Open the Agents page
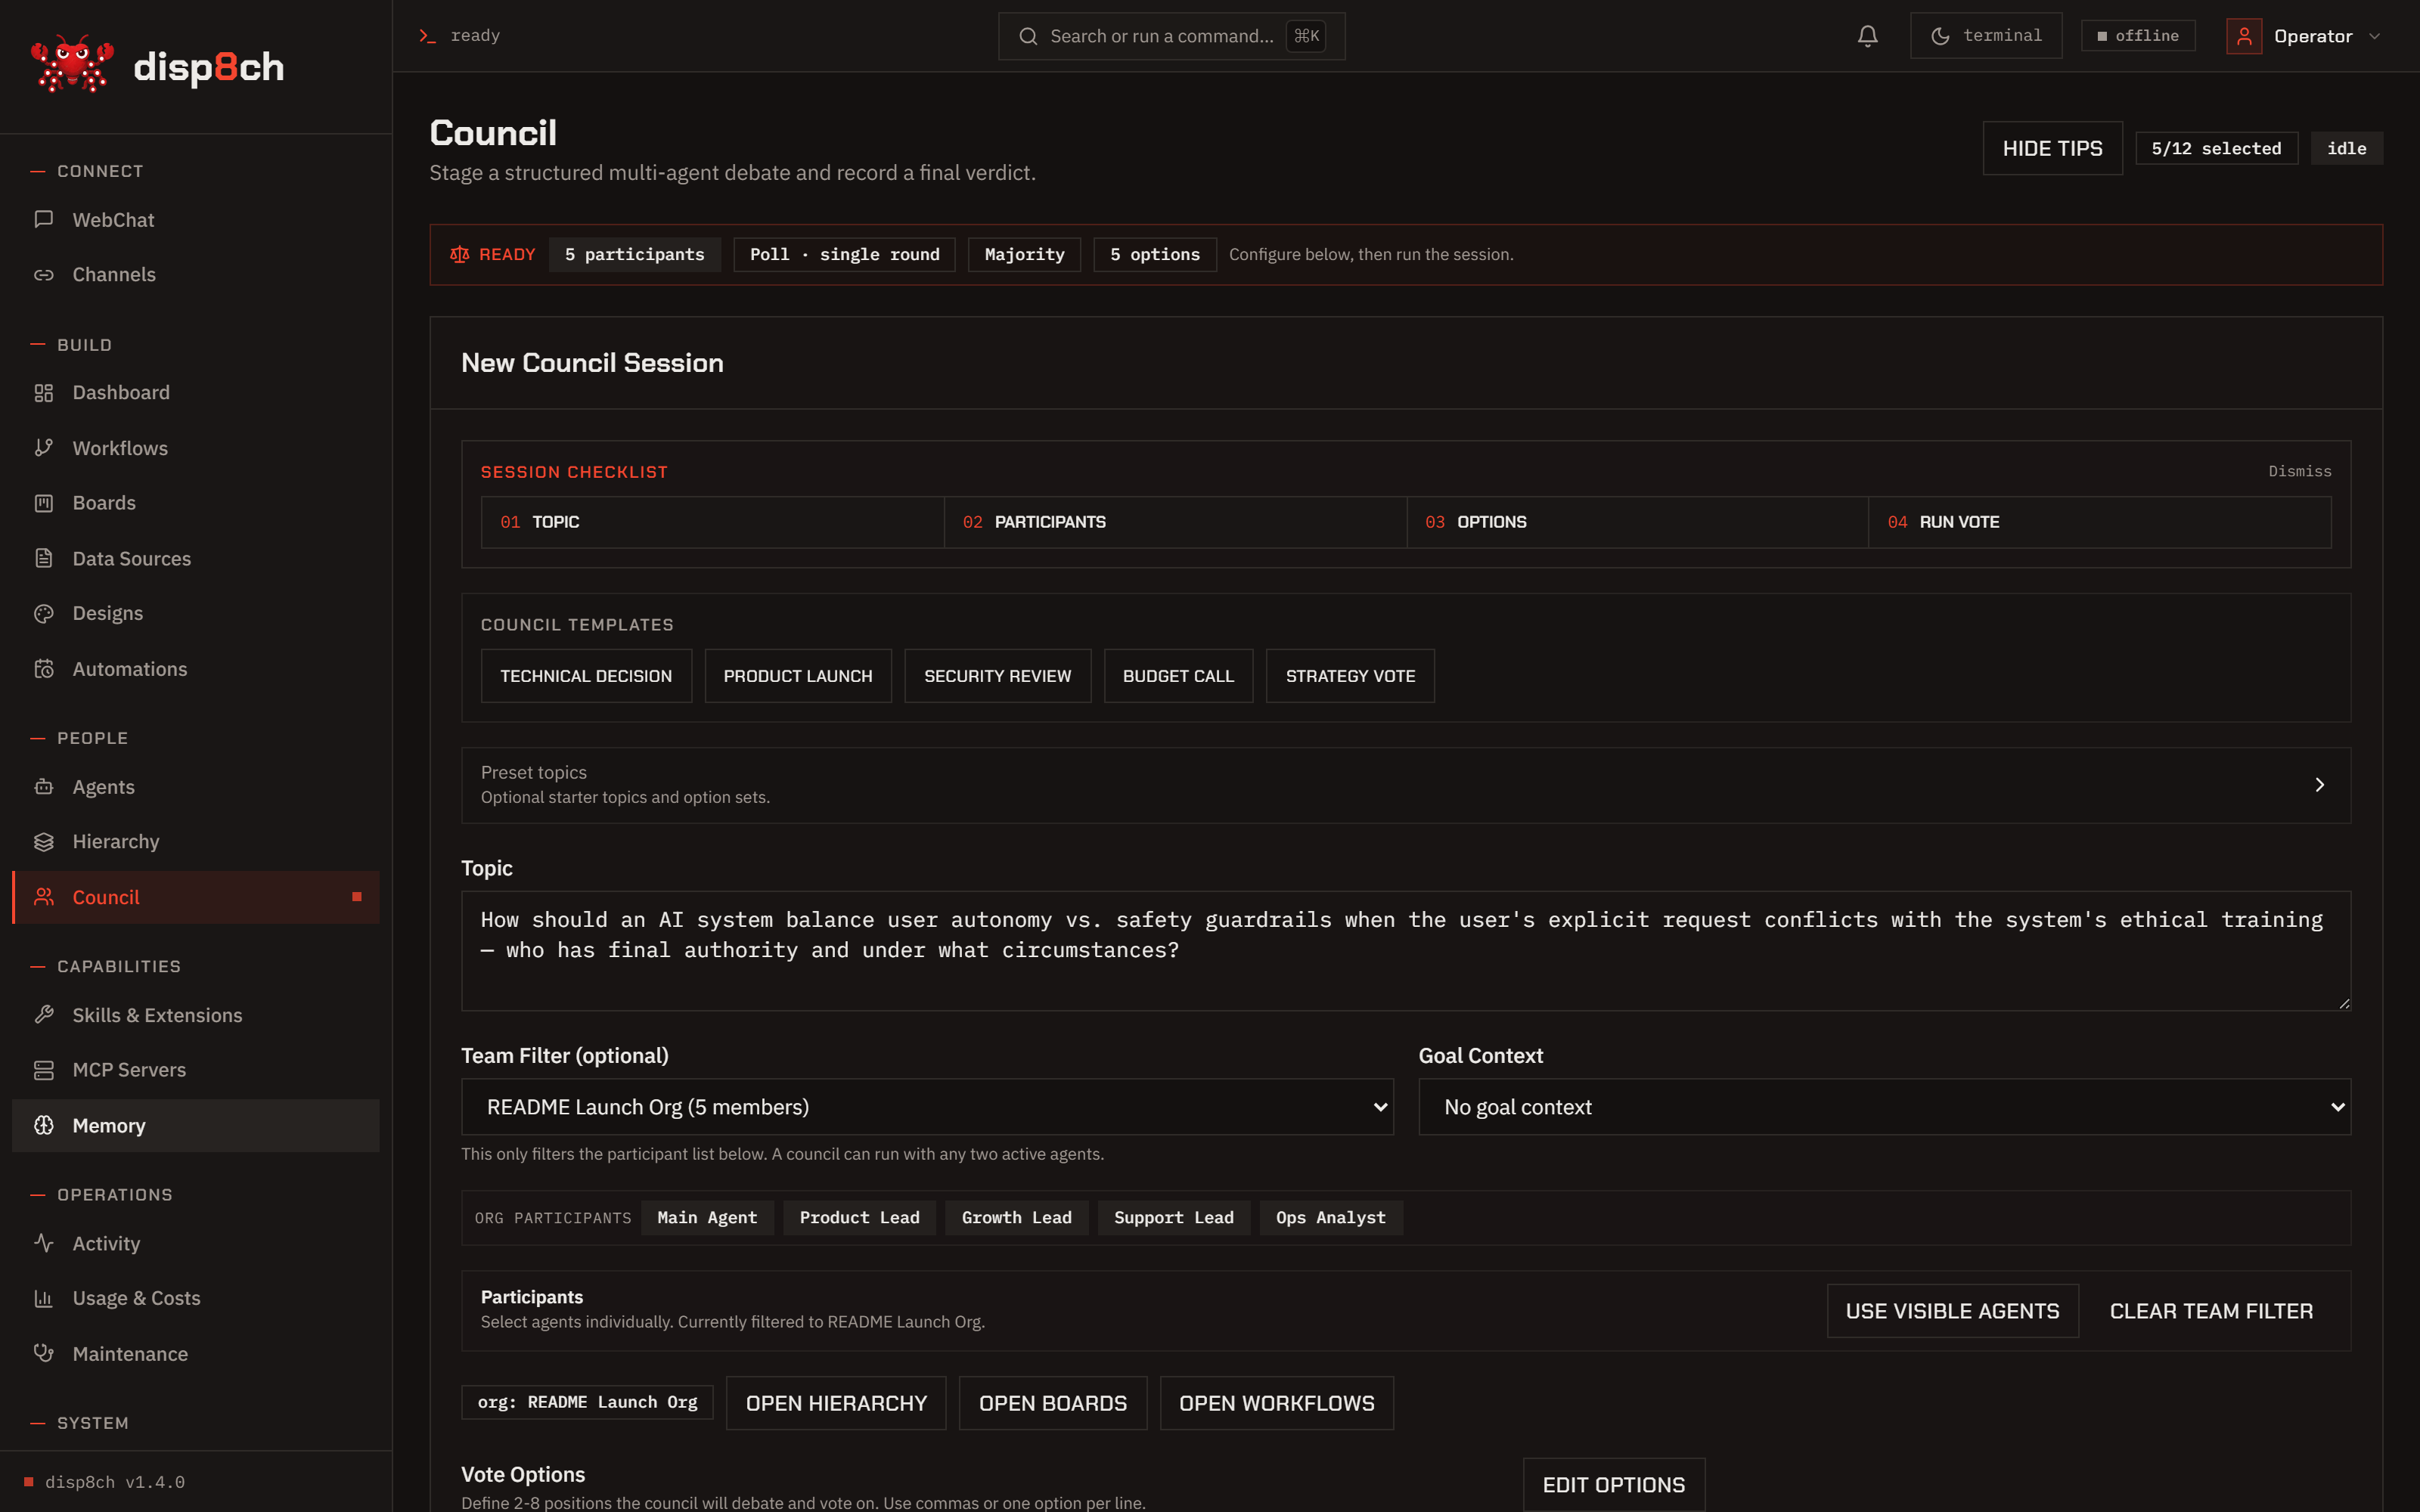 tap(196, 786)
